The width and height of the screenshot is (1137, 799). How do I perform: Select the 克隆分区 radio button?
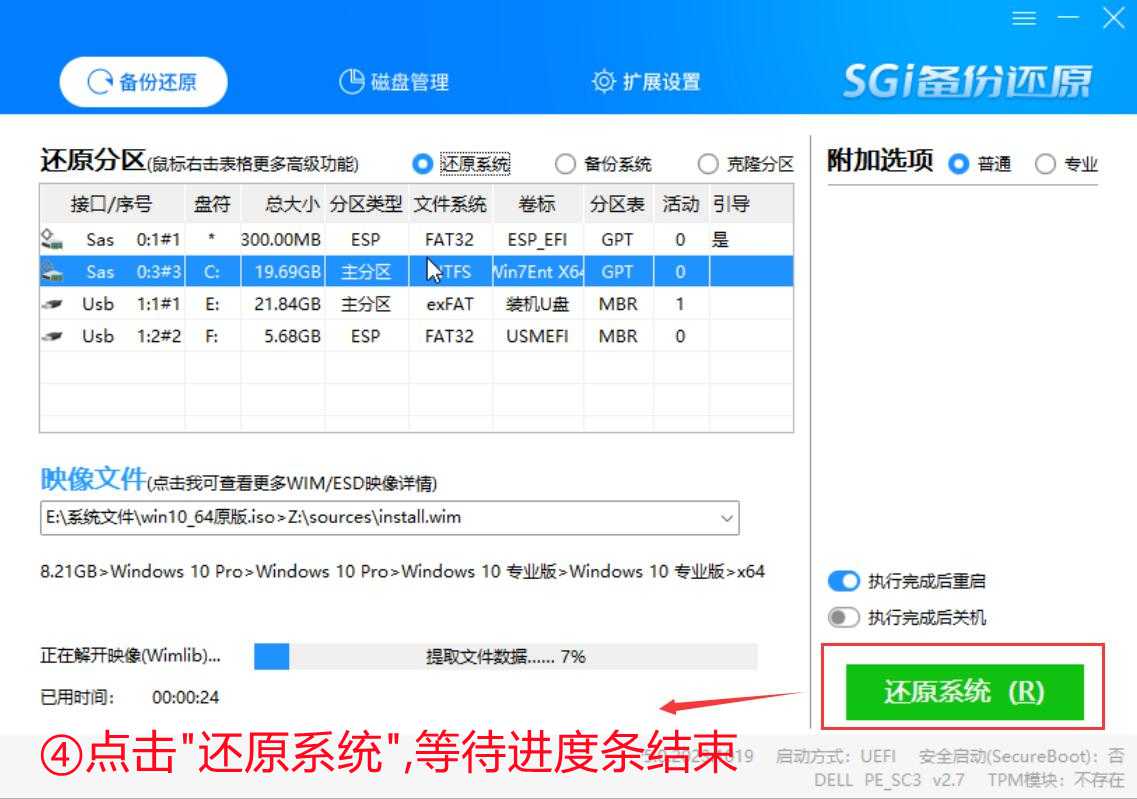(x=708, y=164)
